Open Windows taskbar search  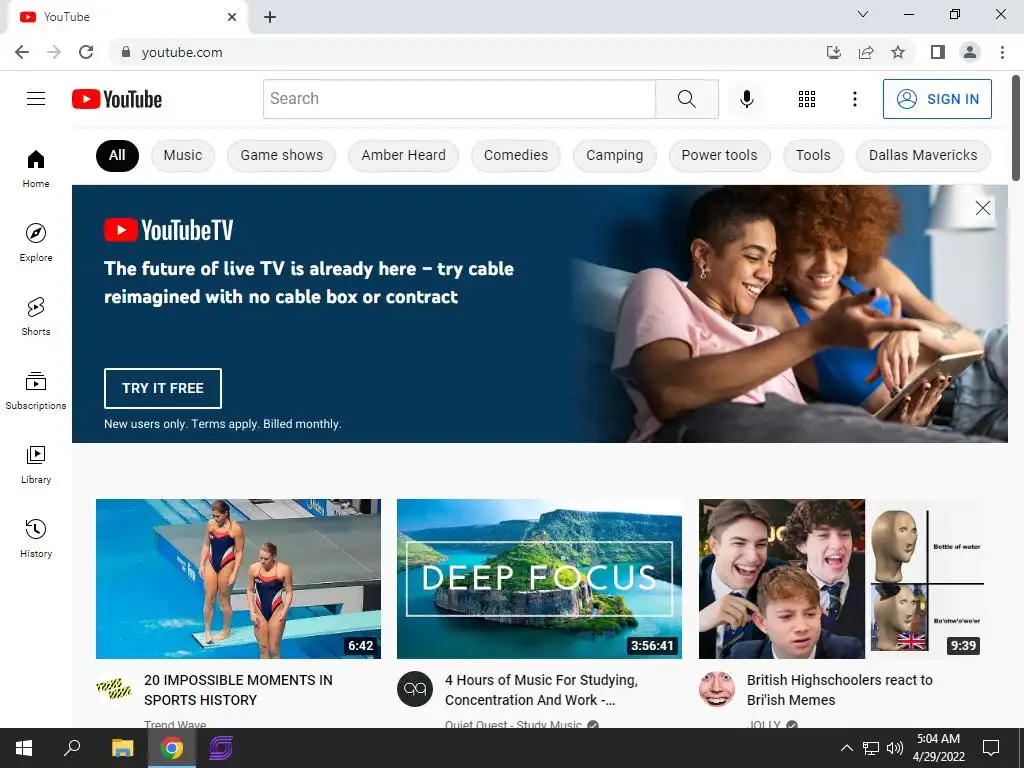(x=72, y=748)
